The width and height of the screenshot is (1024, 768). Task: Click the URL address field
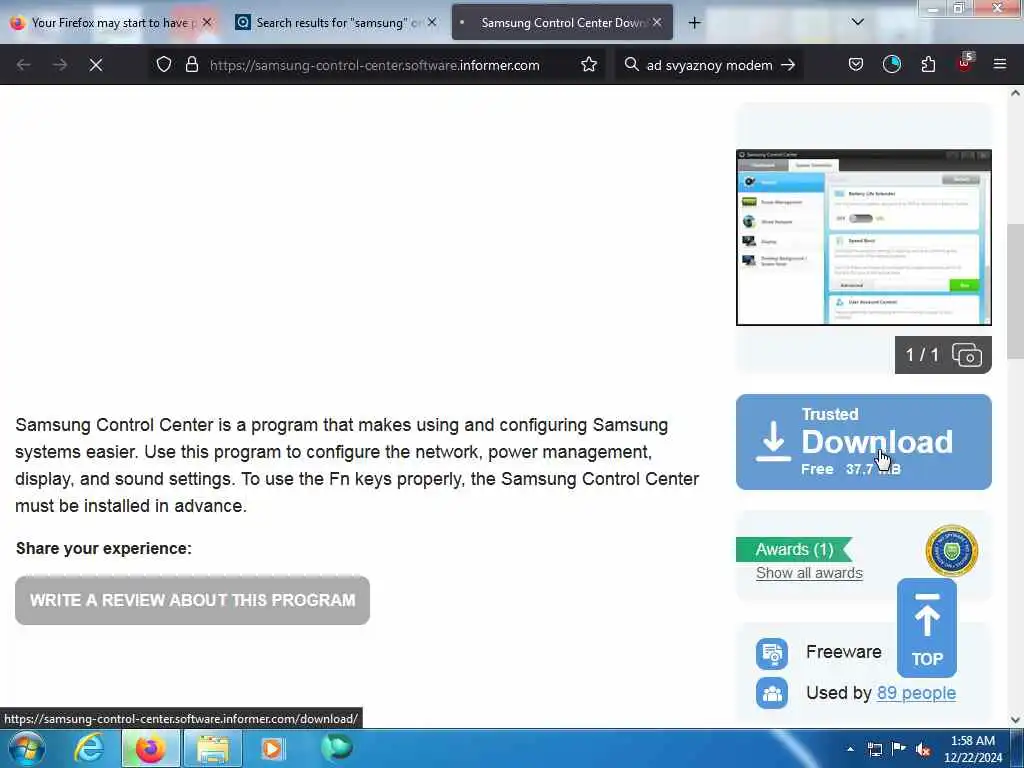coord(374,65)
